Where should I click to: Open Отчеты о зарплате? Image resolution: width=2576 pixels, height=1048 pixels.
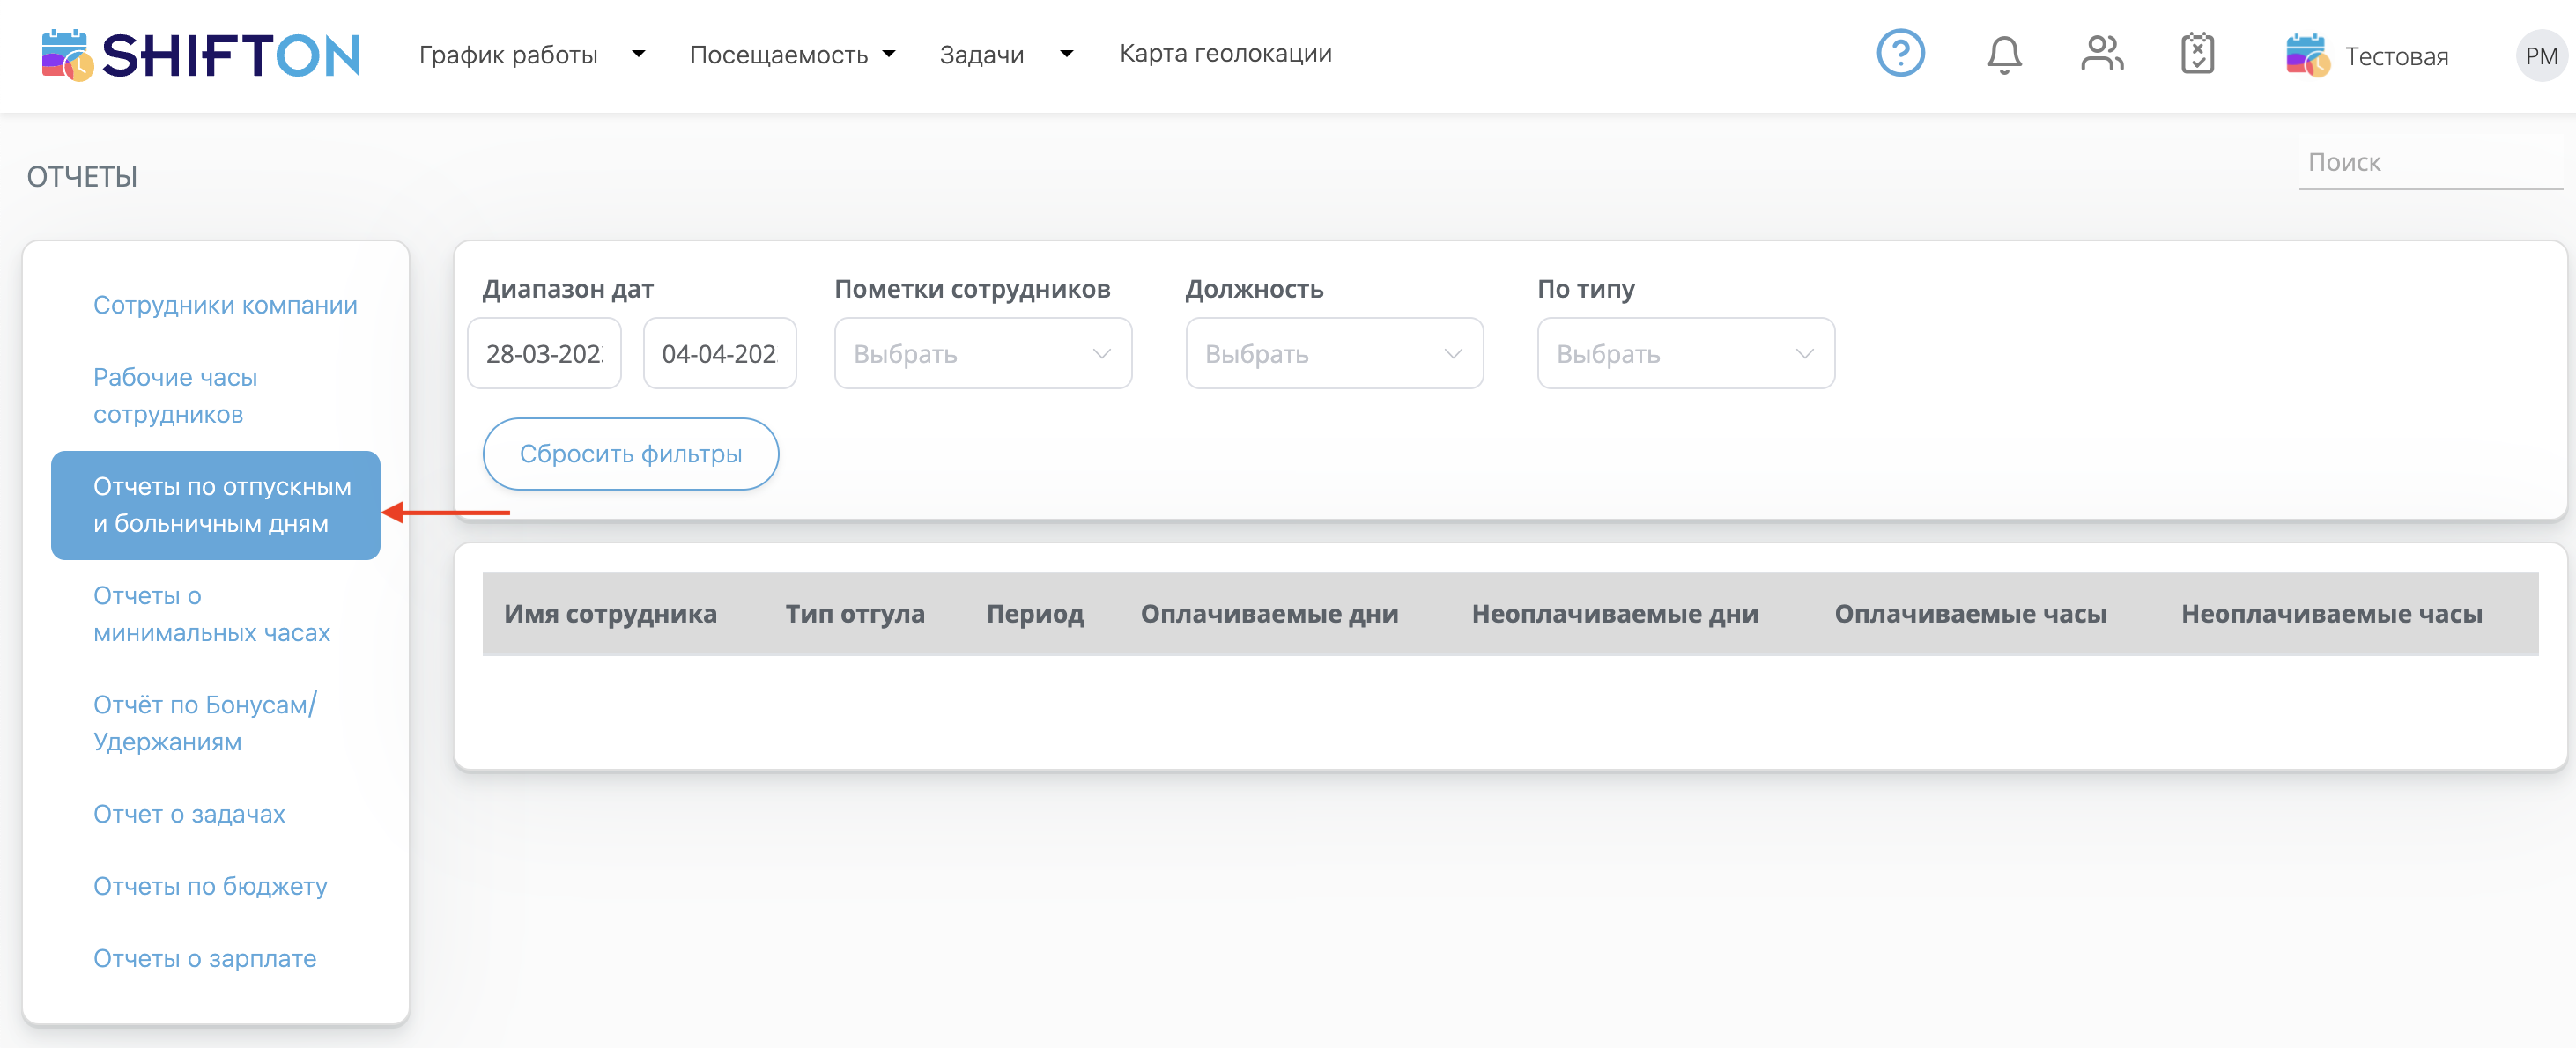tap(204, 957)
